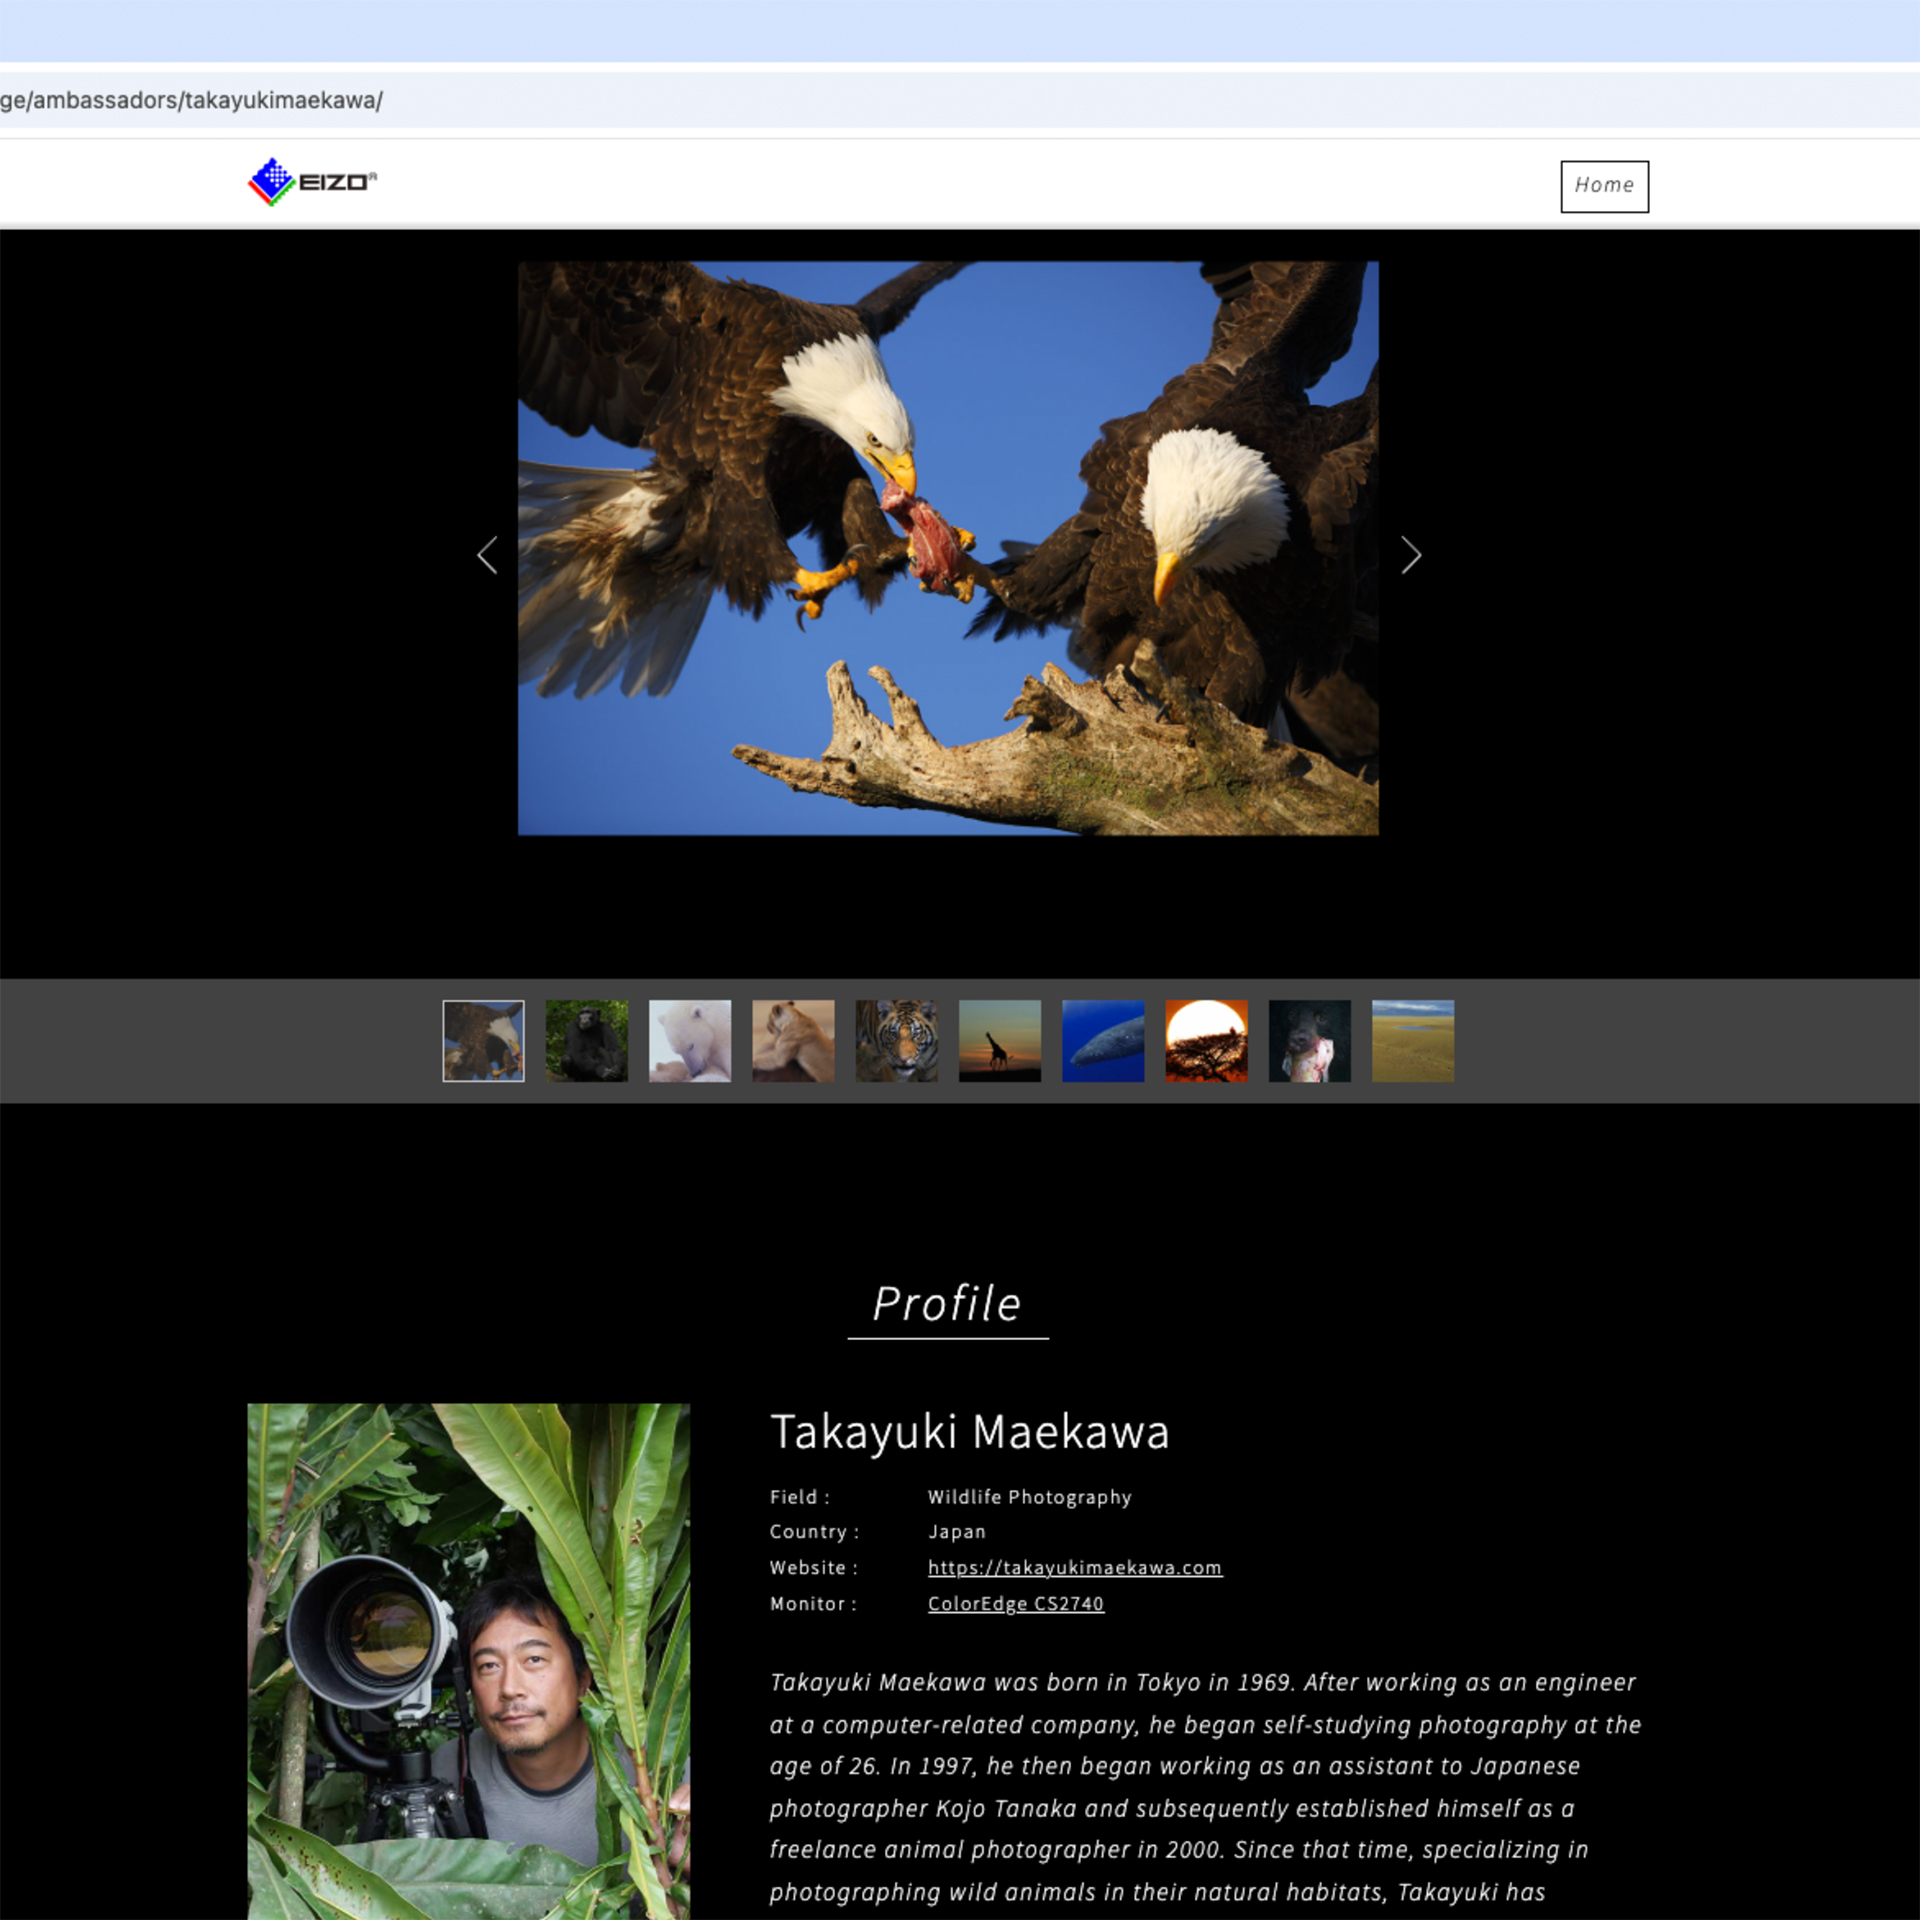
Task: Select the grassland landscape thumbnail
Action: pos(1413,1040)
